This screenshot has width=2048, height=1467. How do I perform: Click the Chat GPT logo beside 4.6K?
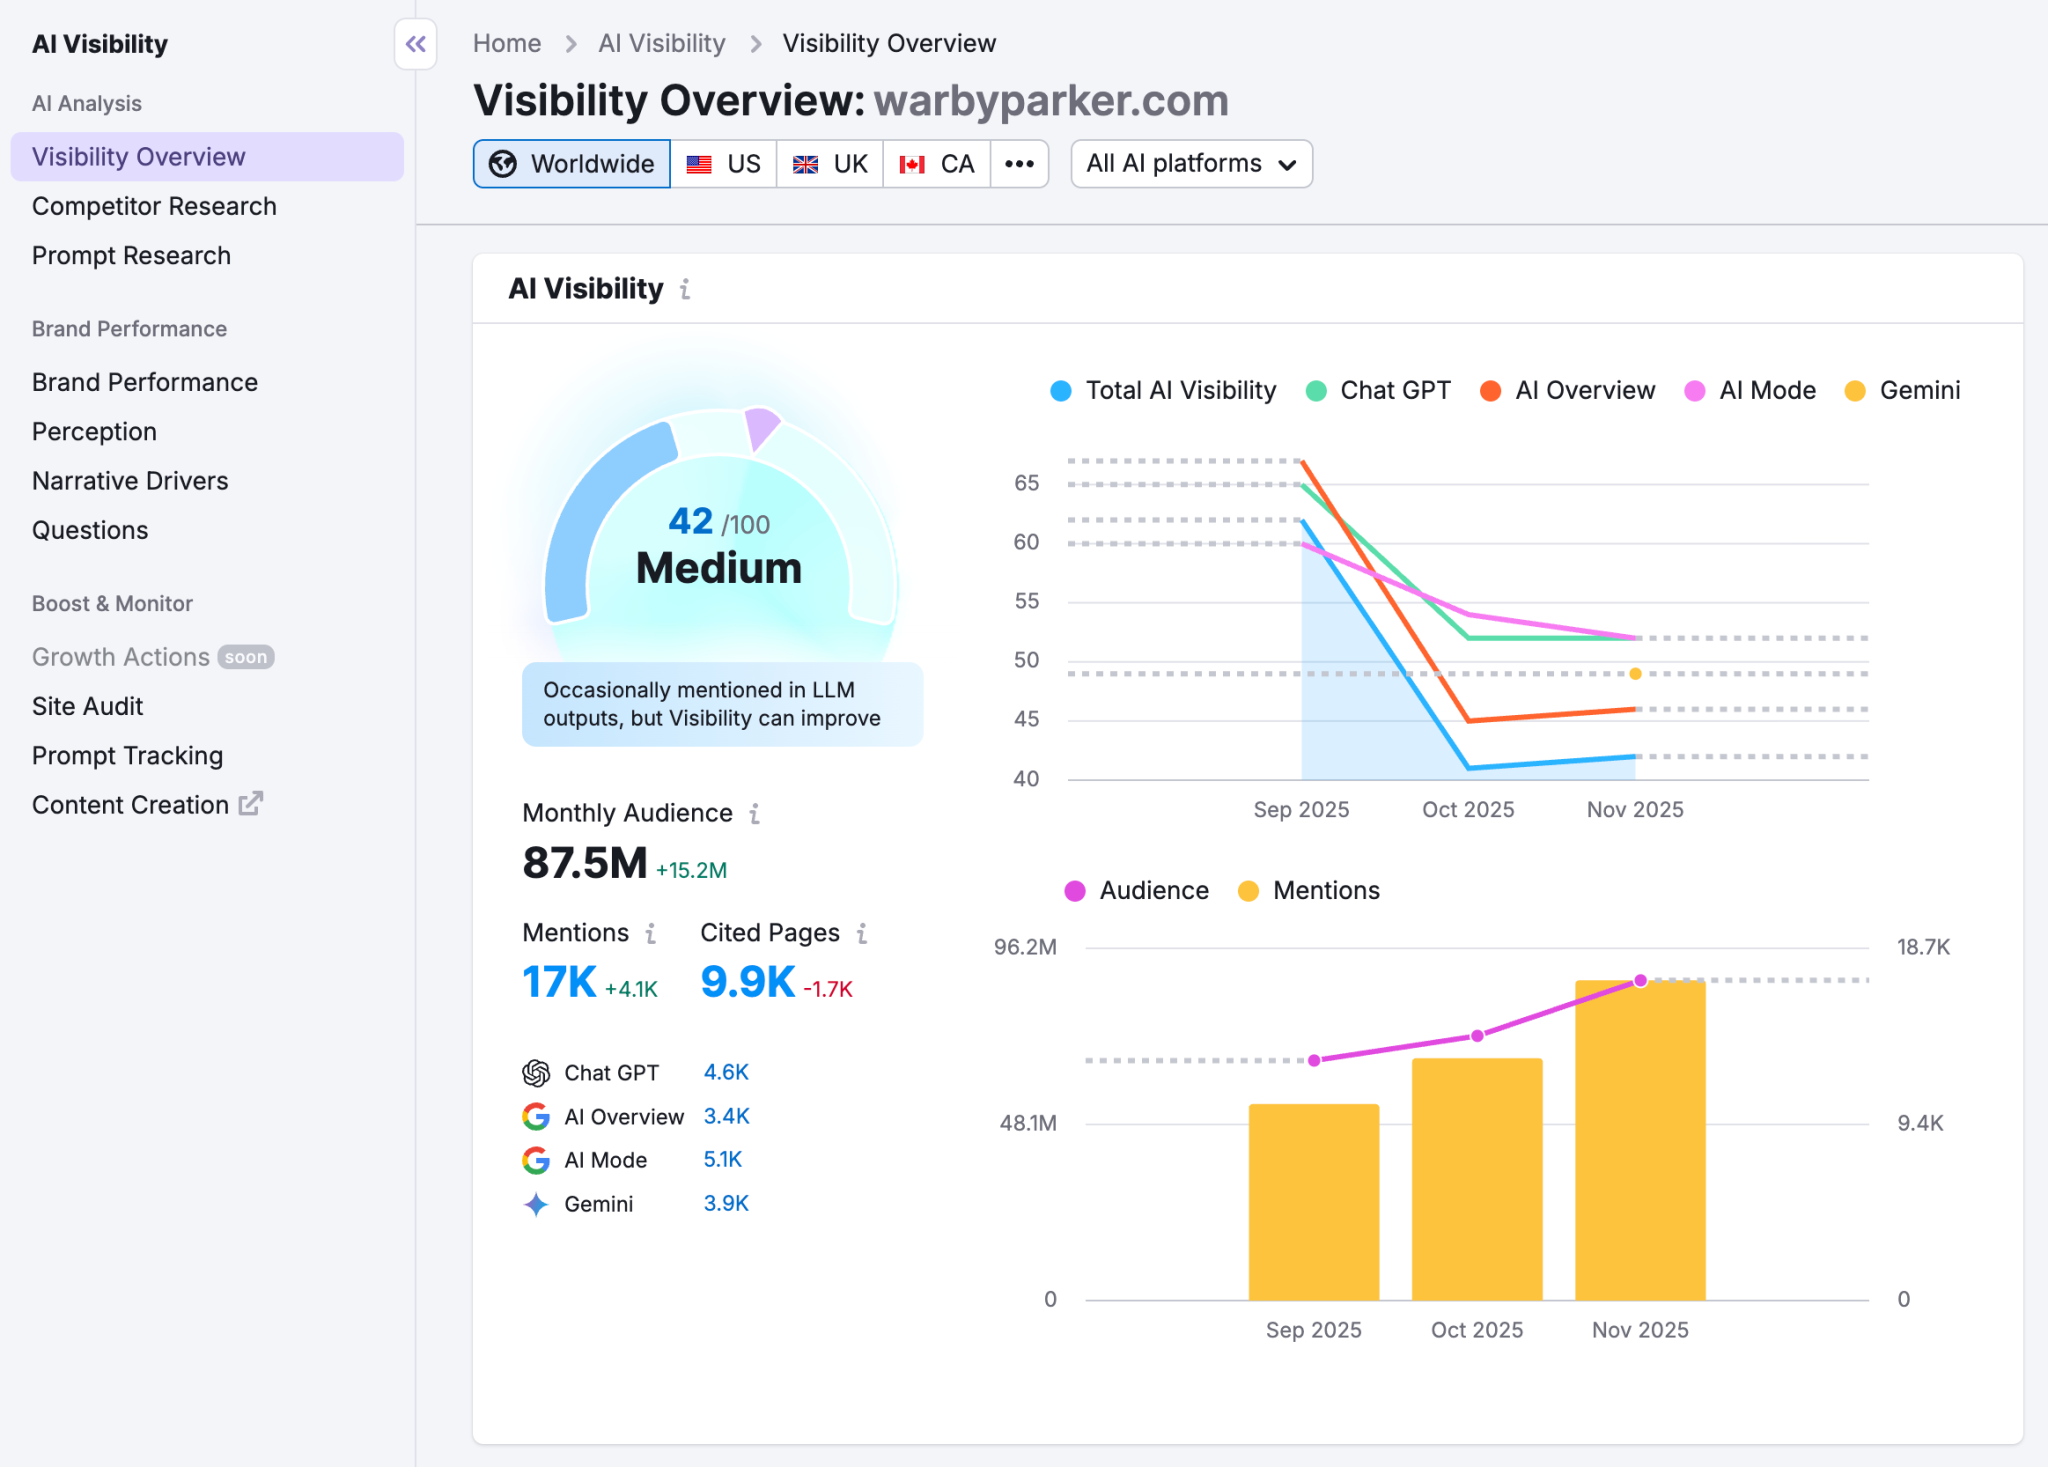[537, 1072]
